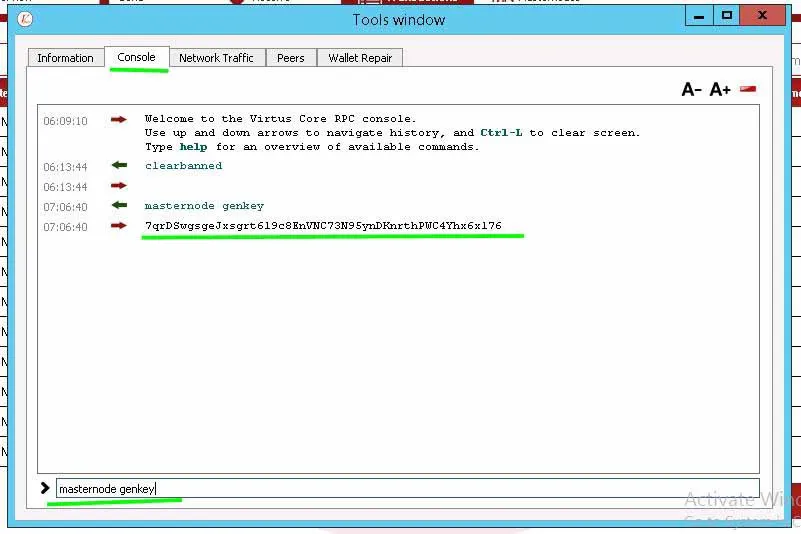Viewport: 801px width, 534px height.
Task: Click the 'masternode genkey' command in history
Action: [x=204, y=205]
